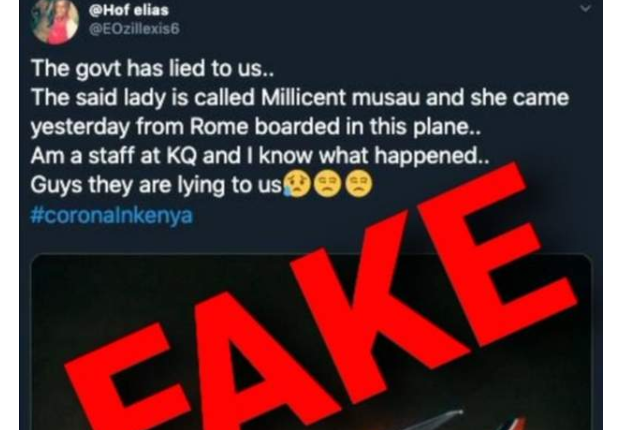Viewport: 628px width, 430px height.
Task: Click the crying face emoji
Action: click(297, 185)
